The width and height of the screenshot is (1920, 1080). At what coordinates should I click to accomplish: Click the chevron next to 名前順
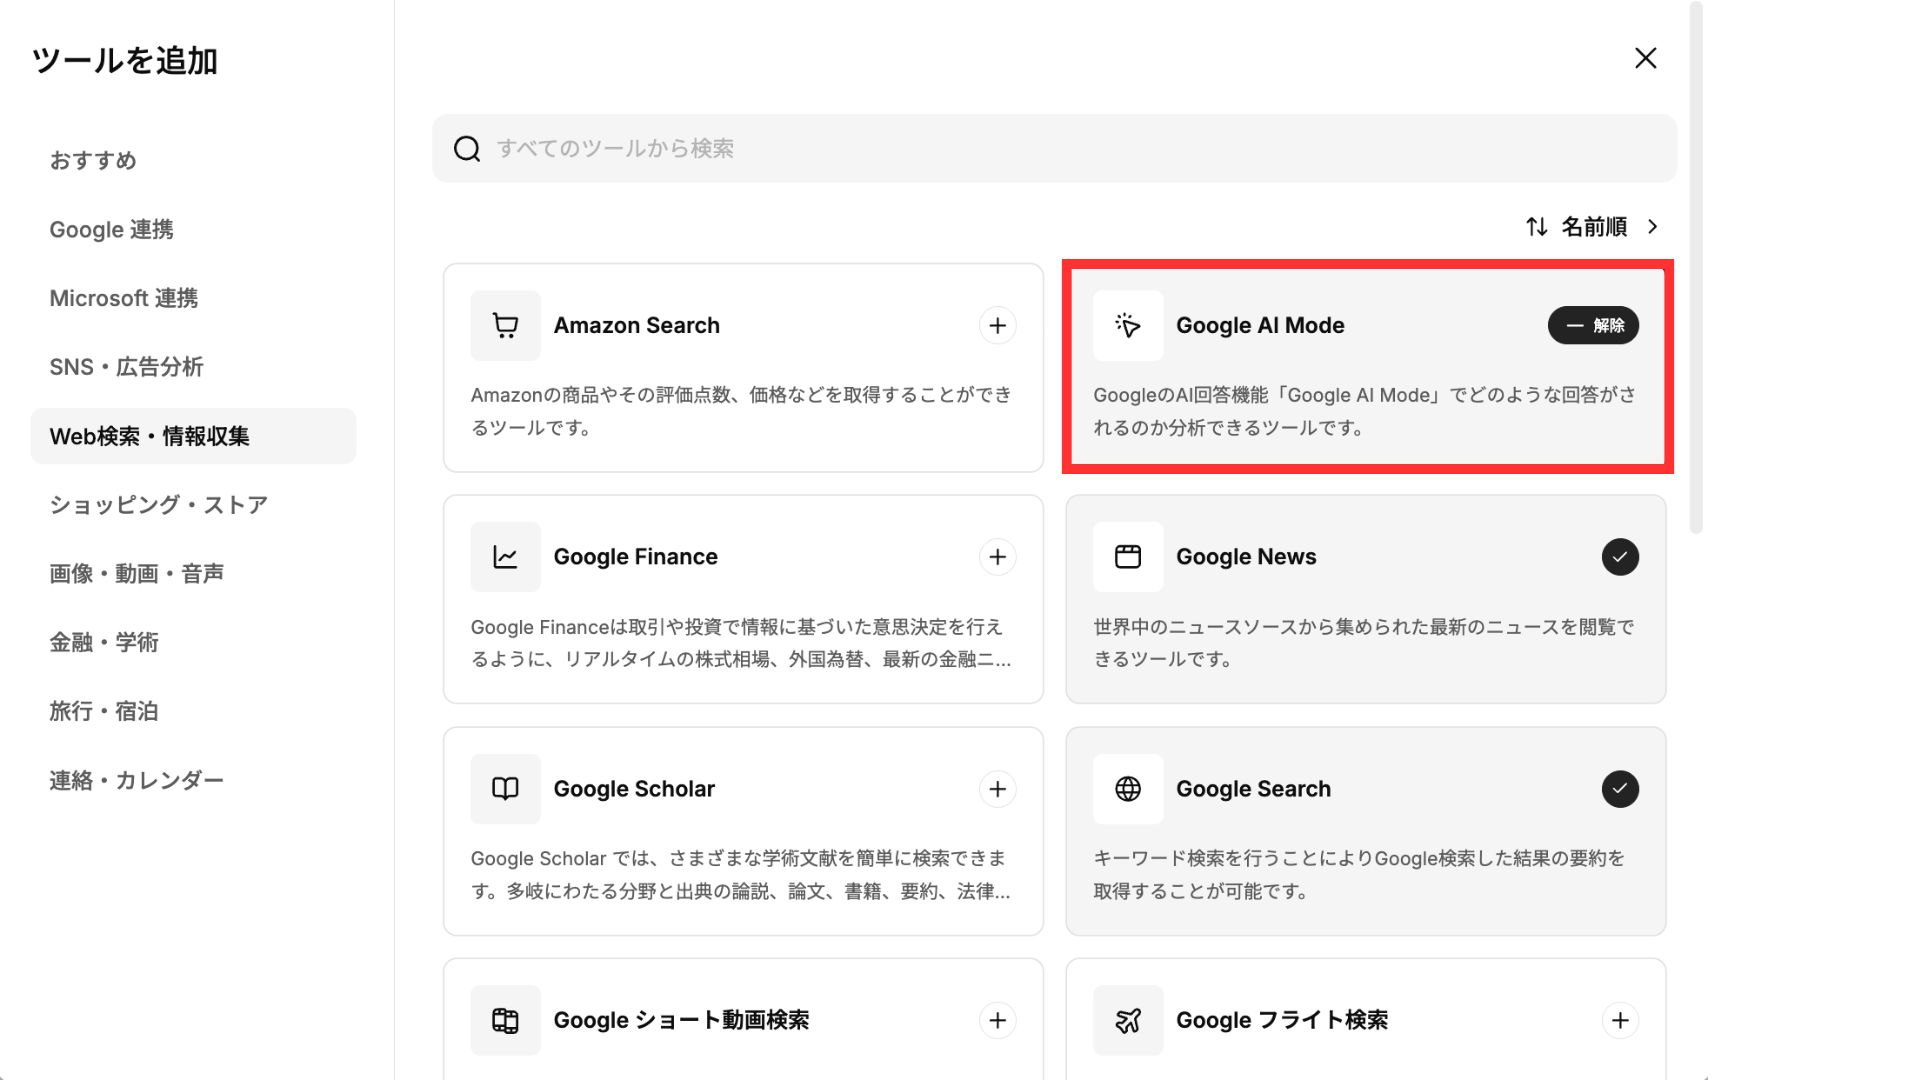click(1653, 227)
